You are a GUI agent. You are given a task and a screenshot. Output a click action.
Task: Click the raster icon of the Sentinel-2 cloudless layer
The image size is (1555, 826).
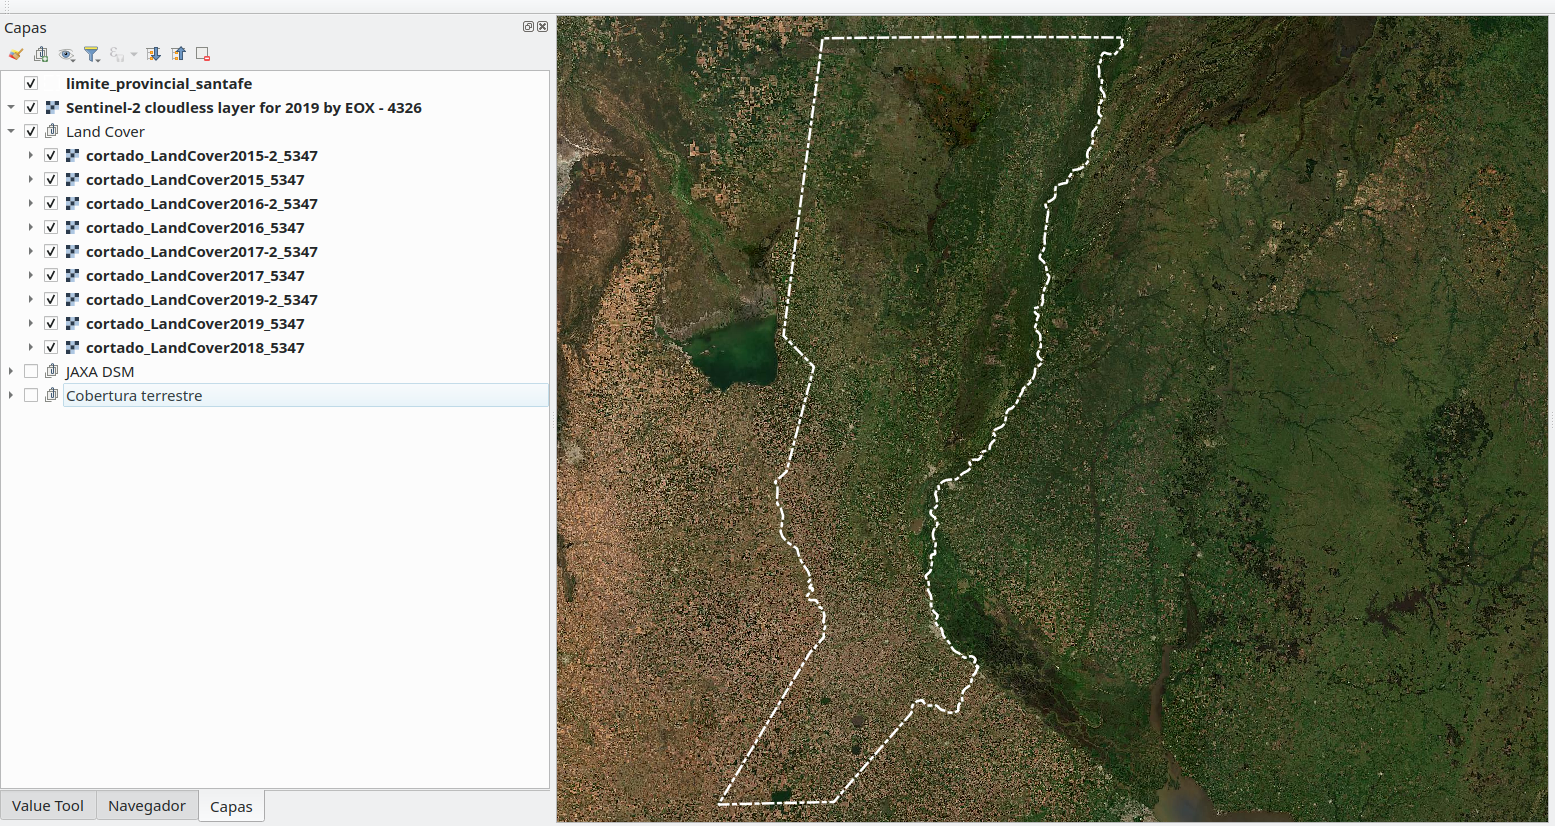point(53,108)
